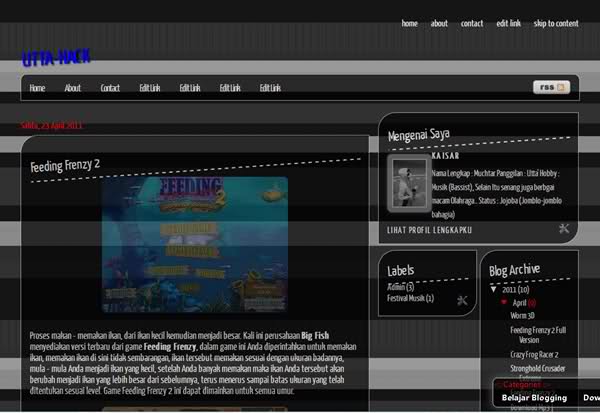Select 'Belajar Blogging' category tab
Viewport: 600px width, 413px height.
click(x=534, y=398)
